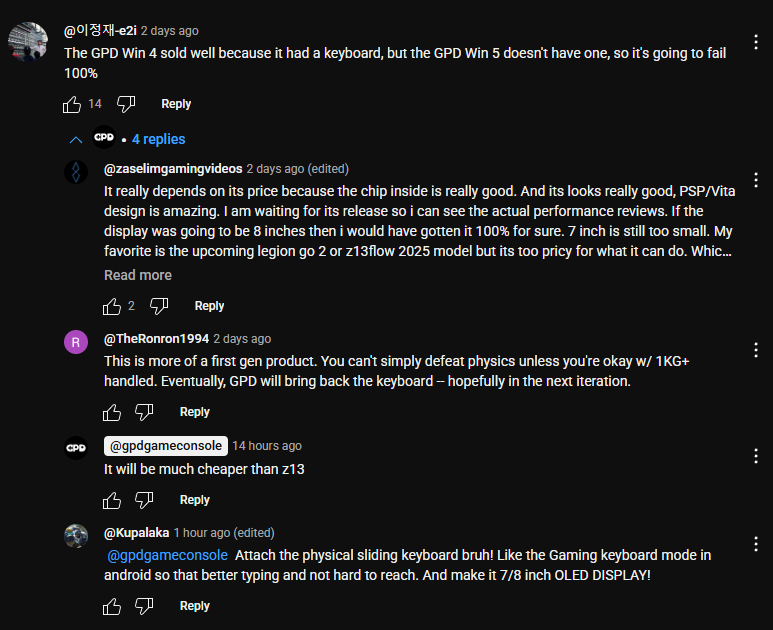This screenshot has width=773, height=630.
Task: Open options menu for the top comment
Action: tap(756, 43)
